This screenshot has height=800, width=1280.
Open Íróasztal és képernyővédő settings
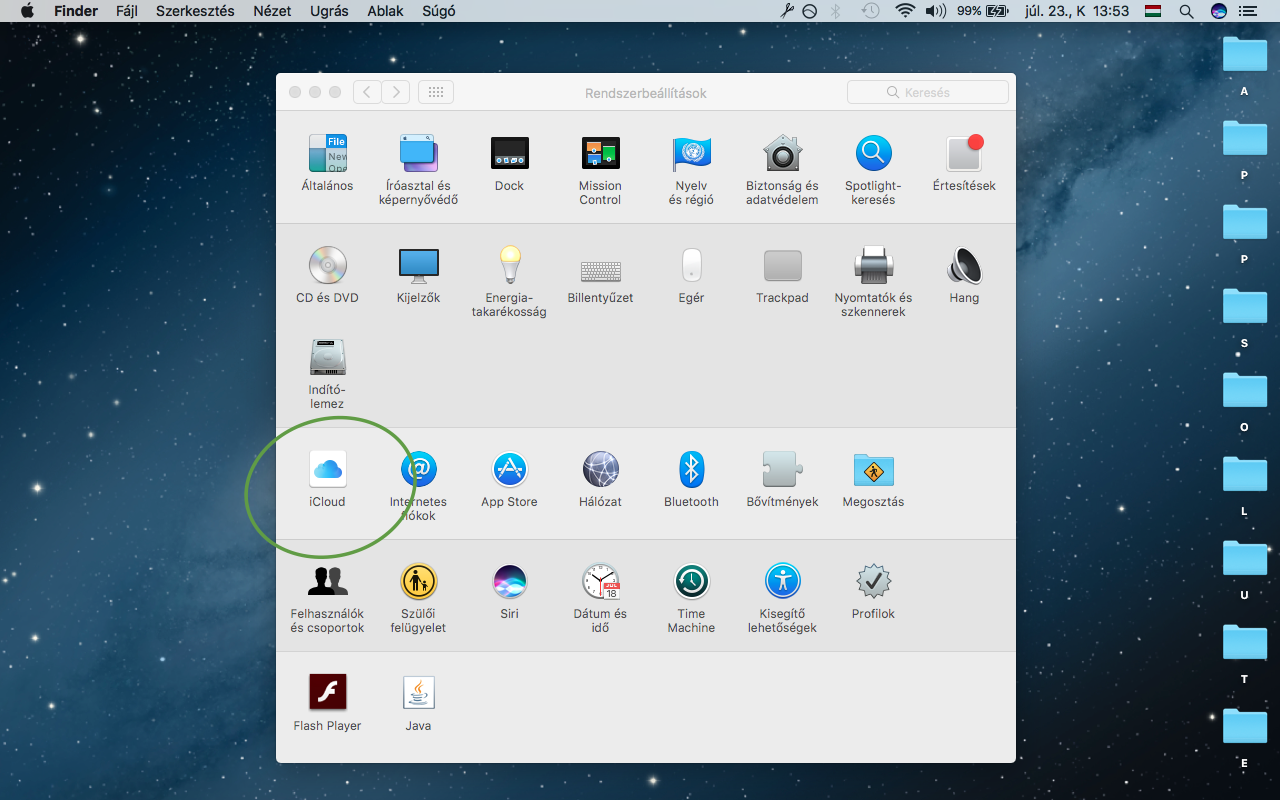pyautogui.click(x=418, y=170)
